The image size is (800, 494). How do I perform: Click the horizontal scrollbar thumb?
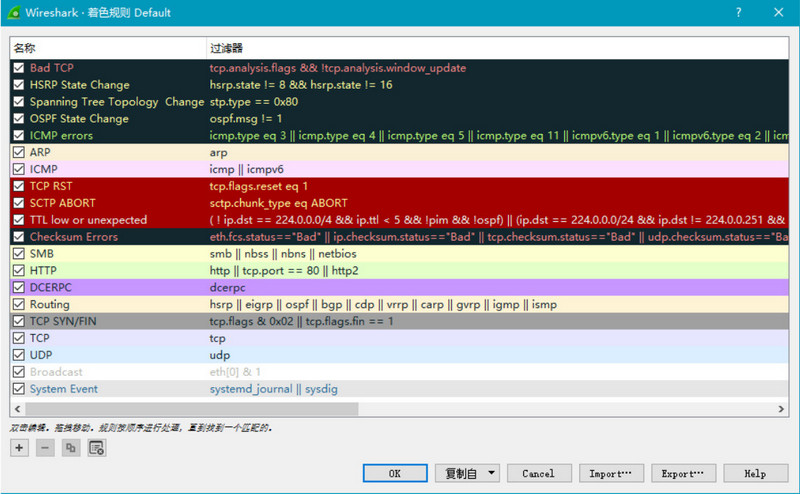click(192, 409)
